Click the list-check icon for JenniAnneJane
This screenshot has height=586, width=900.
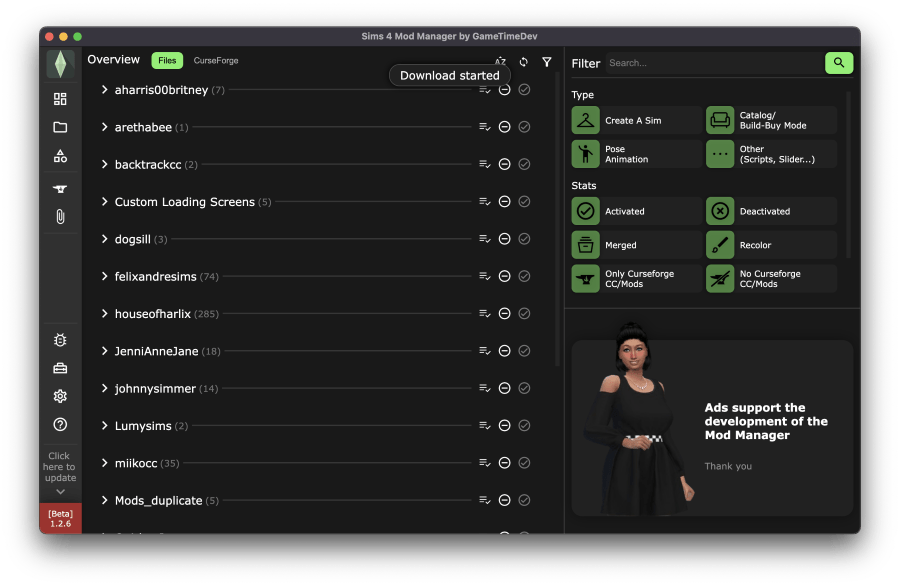coord(485,351)
